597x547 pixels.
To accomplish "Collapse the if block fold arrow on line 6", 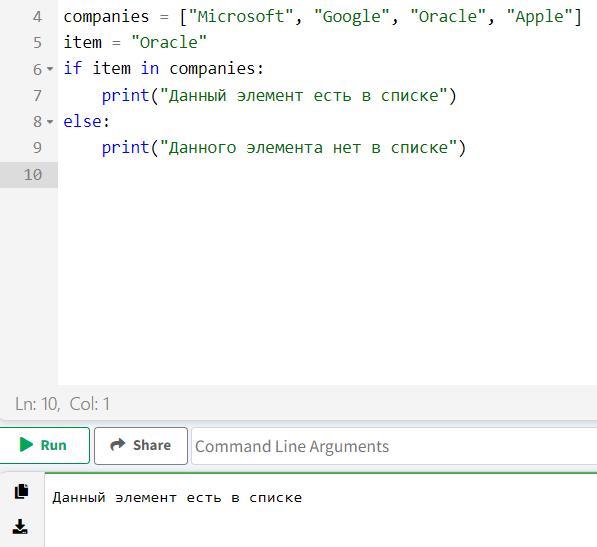I will click(50, 69).
